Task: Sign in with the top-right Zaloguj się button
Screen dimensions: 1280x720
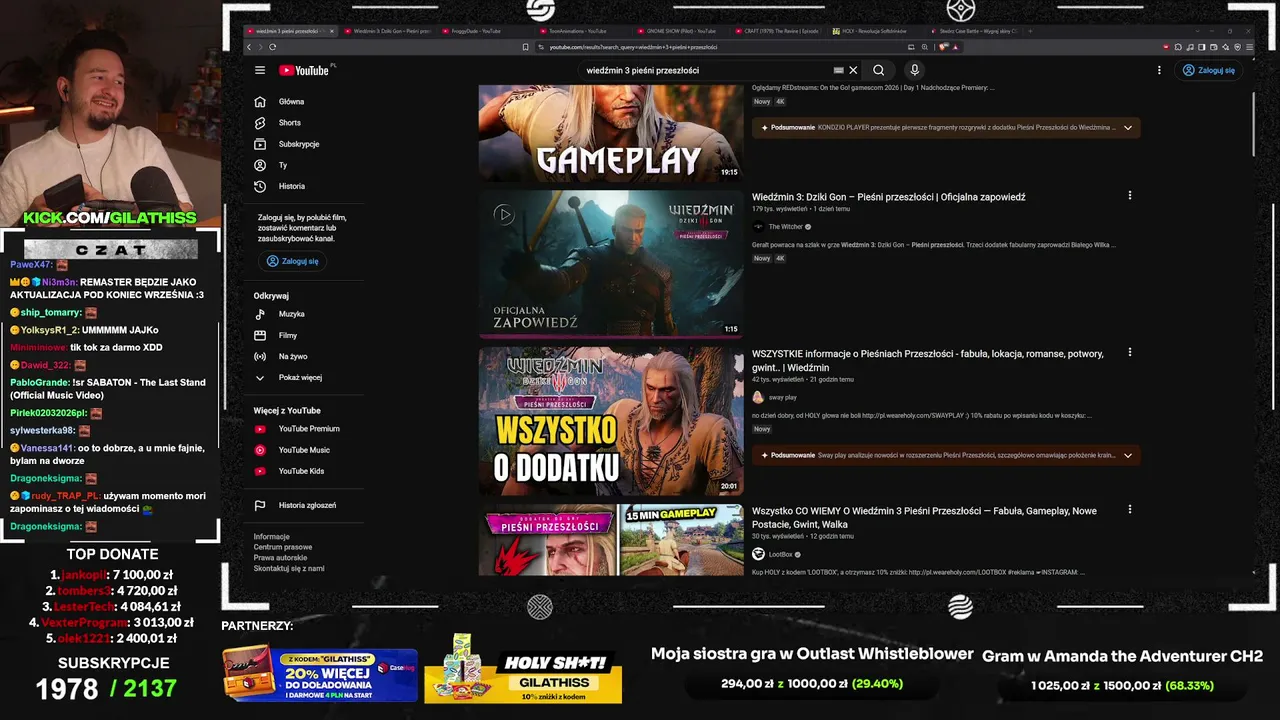Action: [x=1208, y=70]
